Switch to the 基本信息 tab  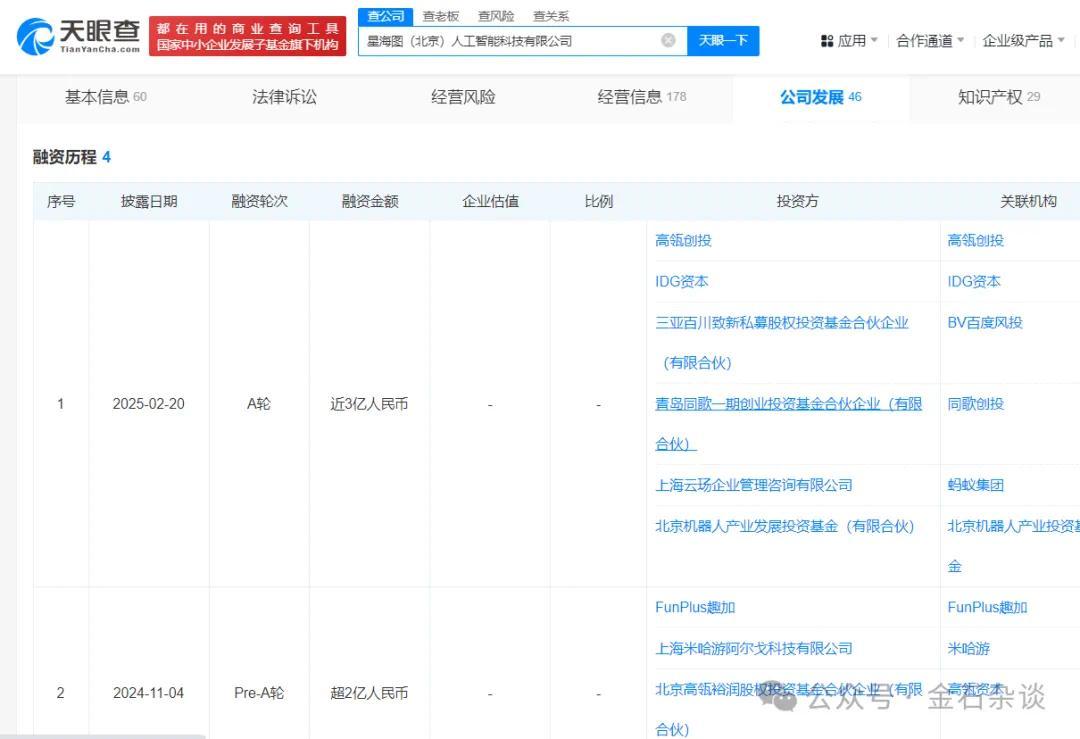click(97, 97)
